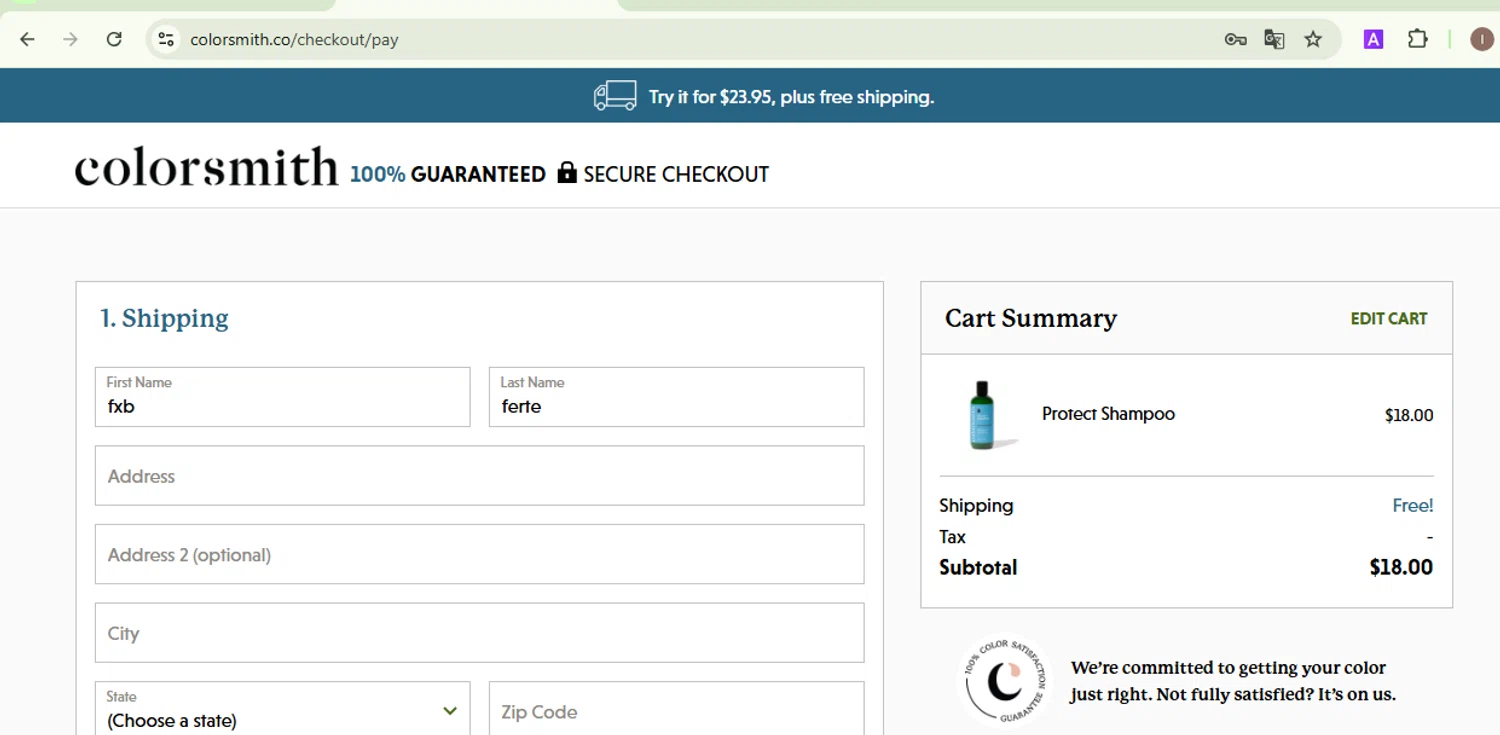Viewport: 1500px width, 735px height.
Task: Click the '100% GUARANTEED' text
Action: tap(448, 174)
